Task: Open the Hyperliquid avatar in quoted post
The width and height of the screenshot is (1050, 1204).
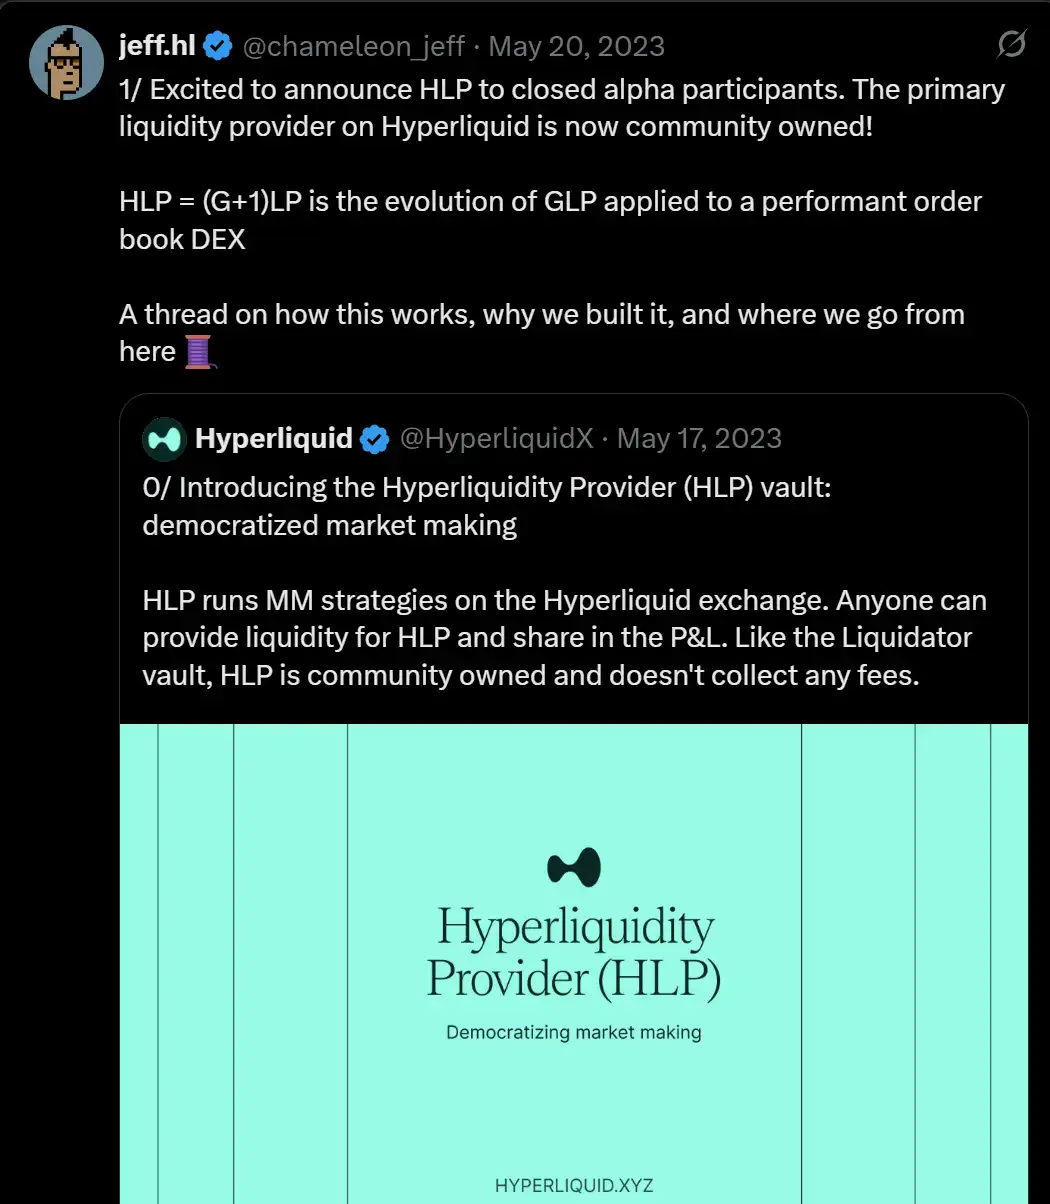Action: click(x=164, y=439)
